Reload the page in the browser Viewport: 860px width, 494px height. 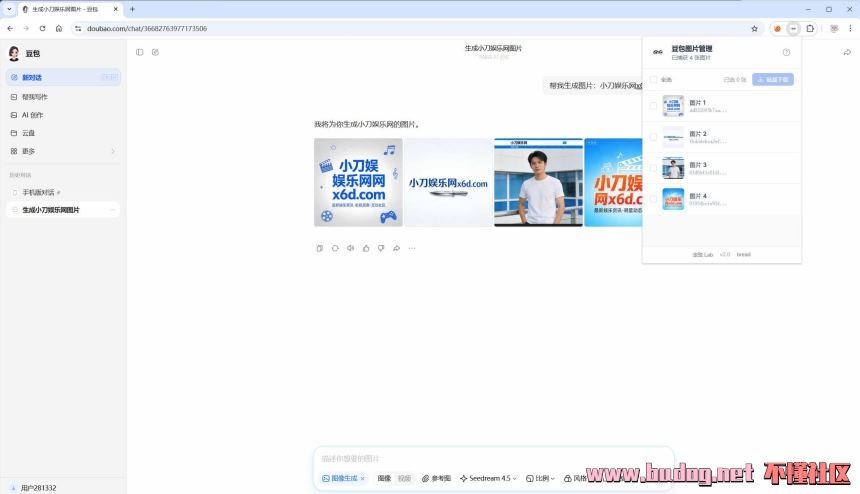click(x=42, y=29)
